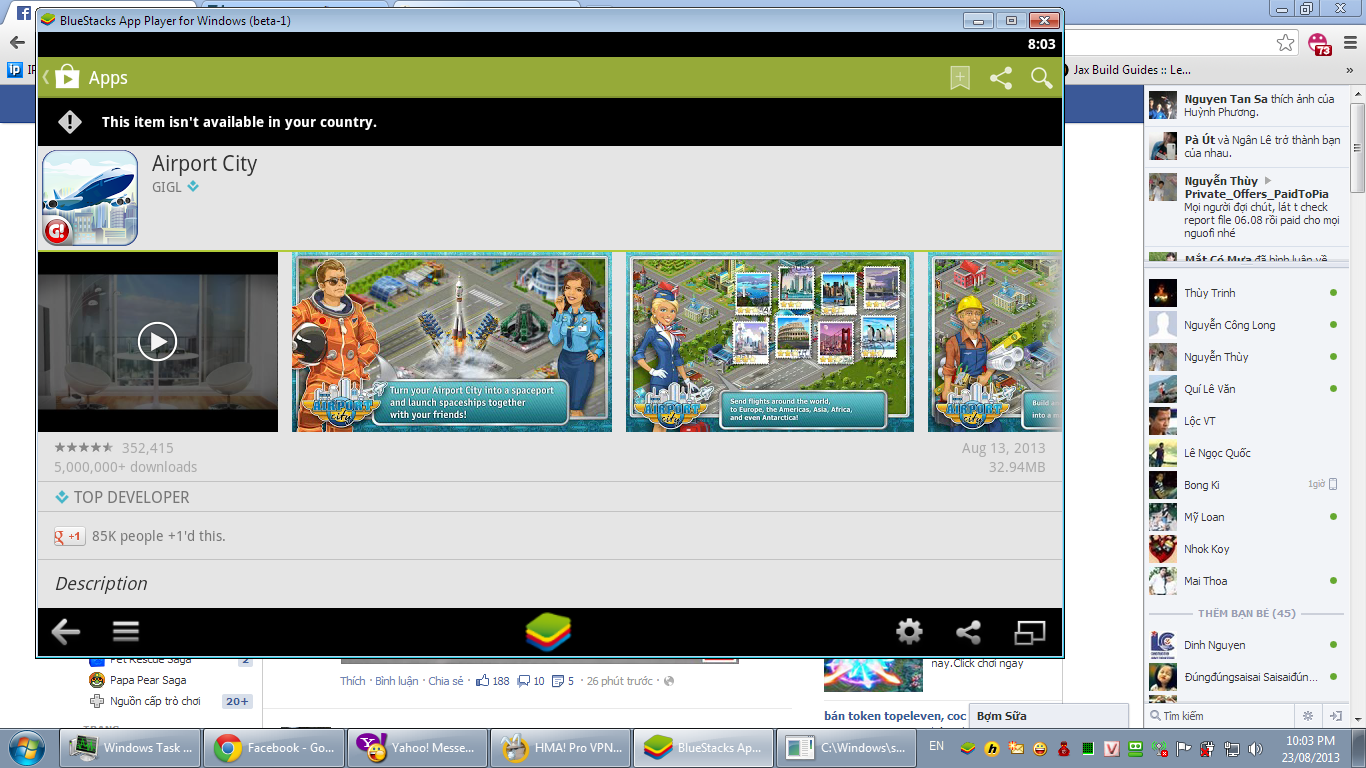This screenshot has width=1366, height=768.
Task: Open the Airport City app icon
Action: pos(90,198)
